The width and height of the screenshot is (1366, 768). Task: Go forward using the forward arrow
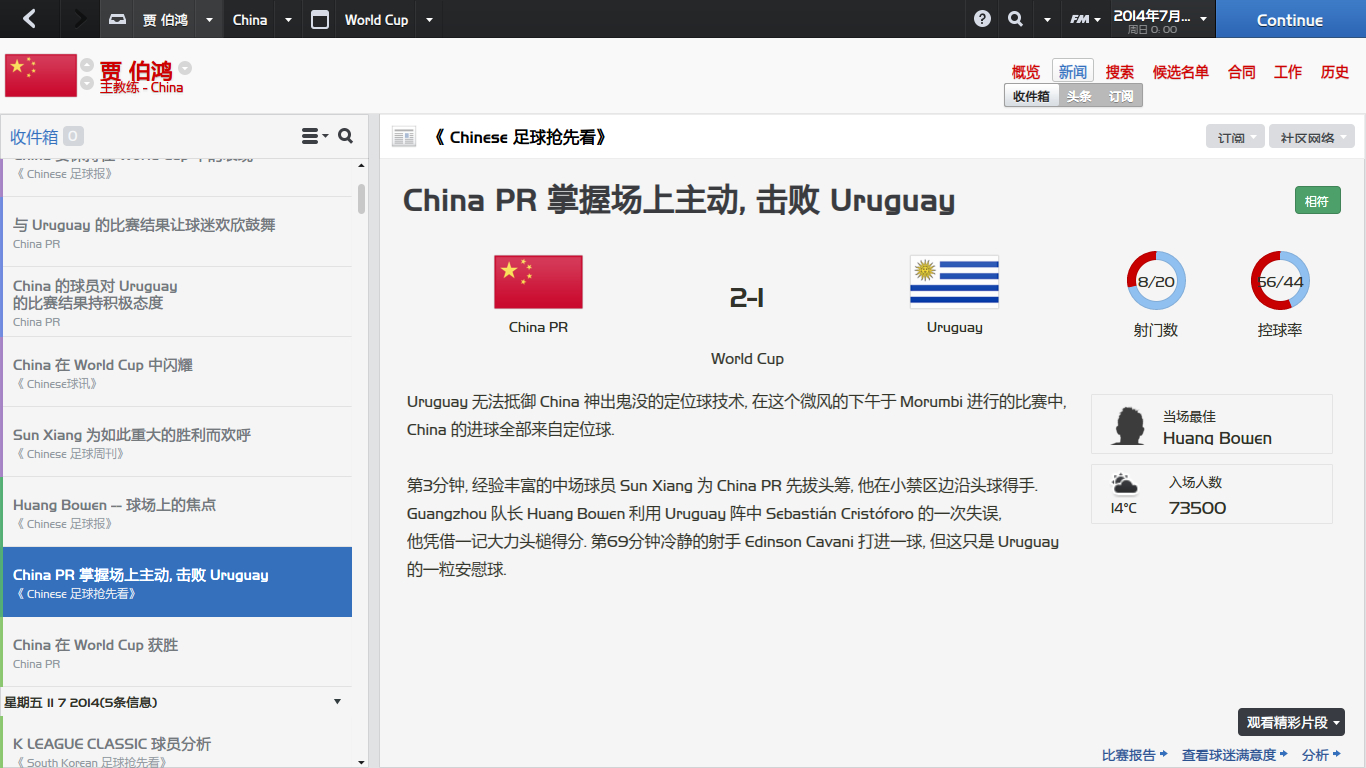[79, 19]
